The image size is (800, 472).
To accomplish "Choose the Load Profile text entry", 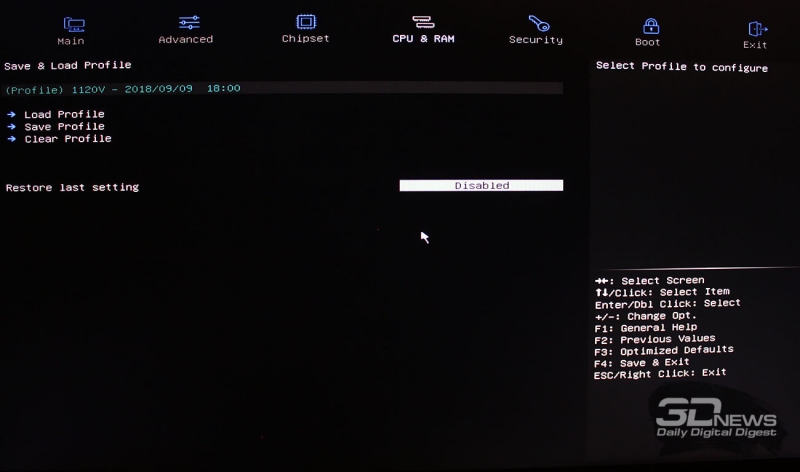I will [x=64, y=115].
